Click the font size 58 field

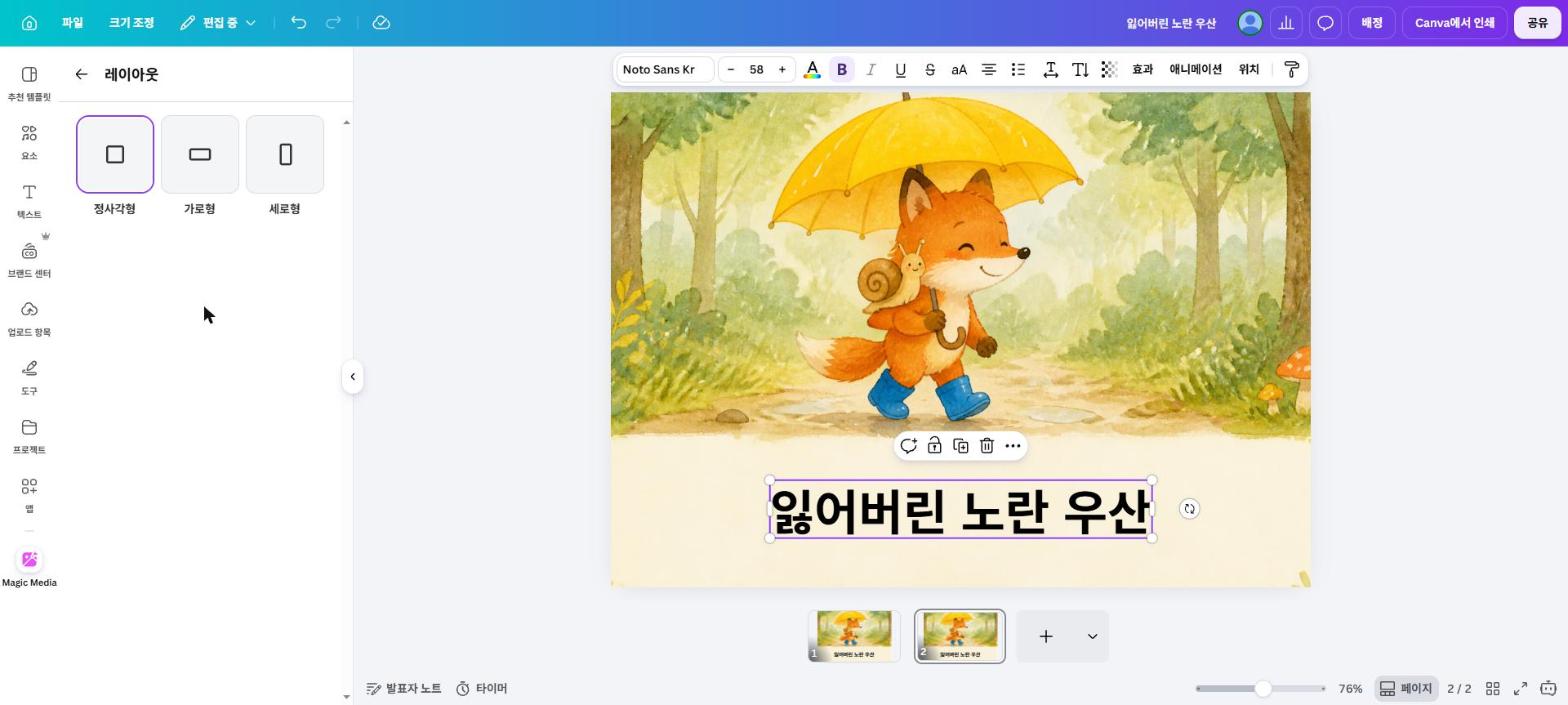pos(756,69)
